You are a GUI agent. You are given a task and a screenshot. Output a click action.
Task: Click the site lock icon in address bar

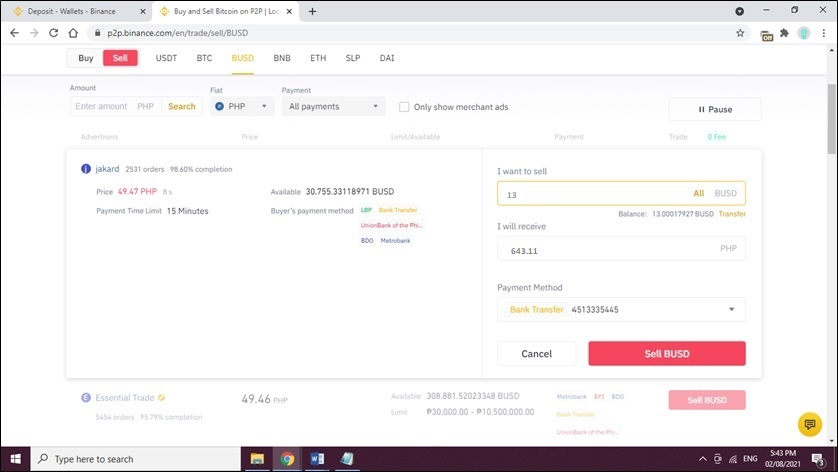coord(97,33)
